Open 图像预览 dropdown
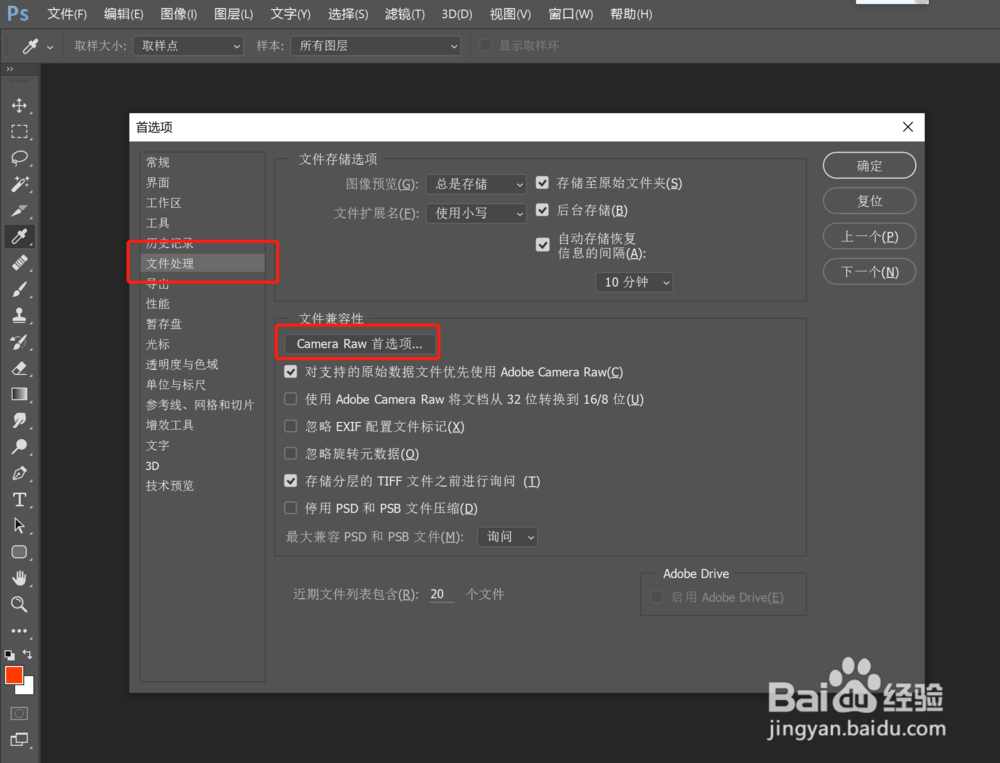Screen dimensions: 1000x763 pyautogui.click(x=476, y=184)
